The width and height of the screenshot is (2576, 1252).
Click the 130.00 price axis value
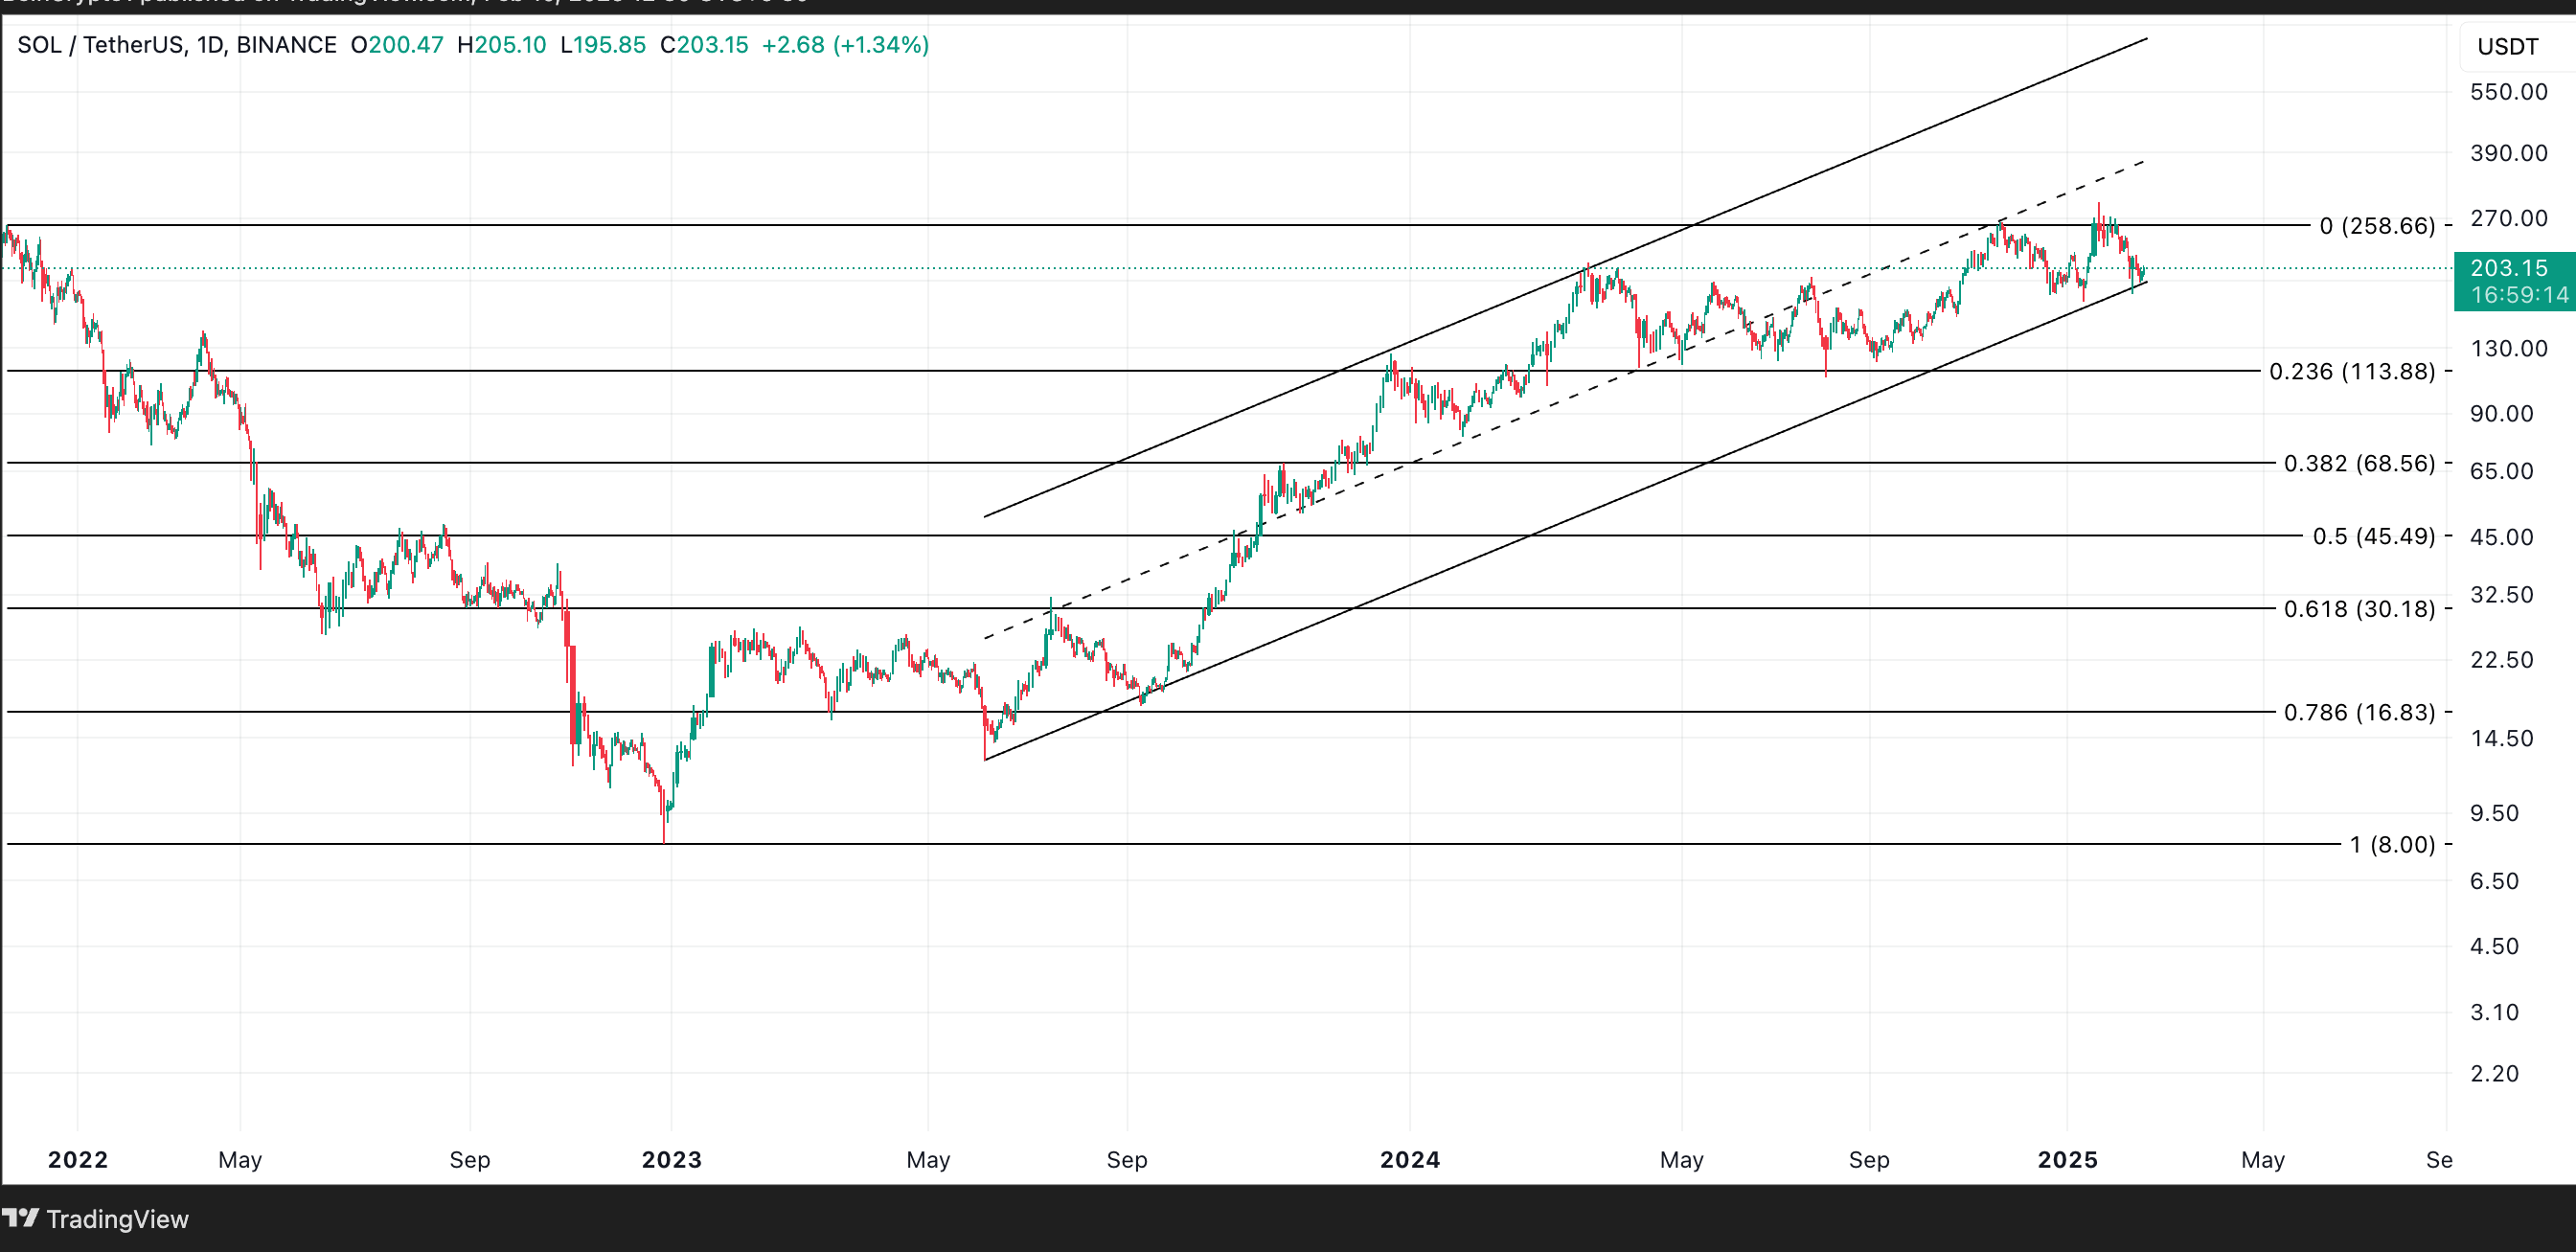click(x=2508, y=349)
